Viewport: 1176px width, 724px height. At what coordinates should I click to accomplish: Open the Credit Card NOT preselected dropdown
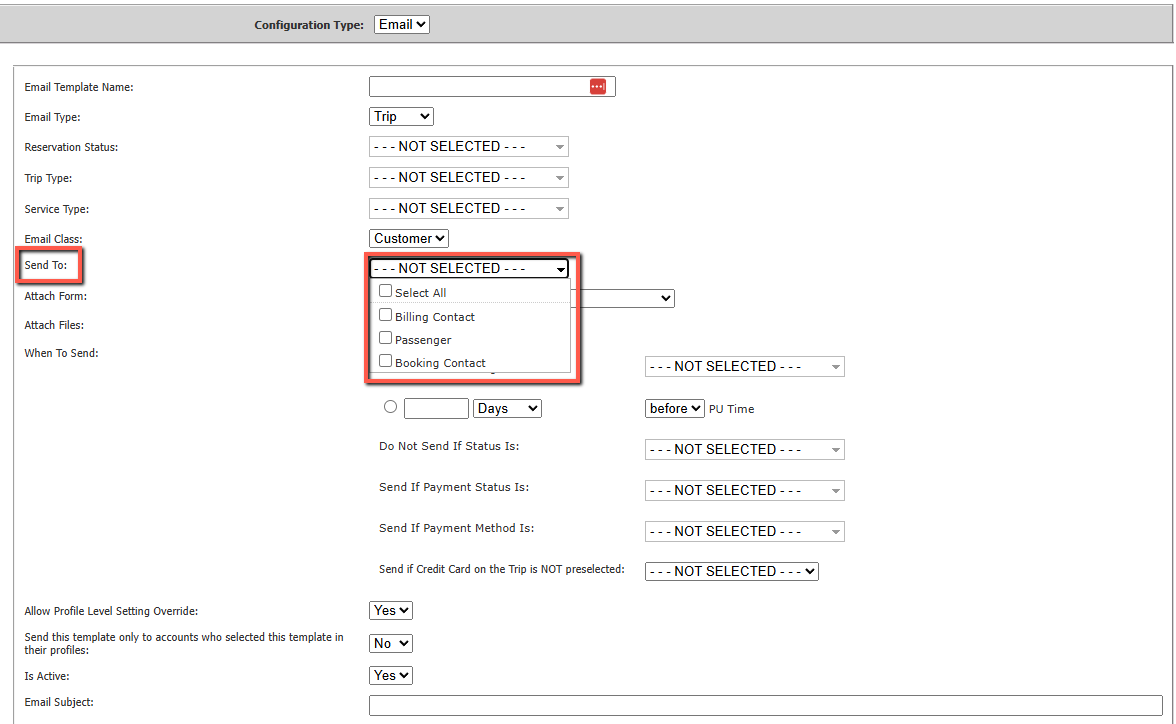[731, 571]
